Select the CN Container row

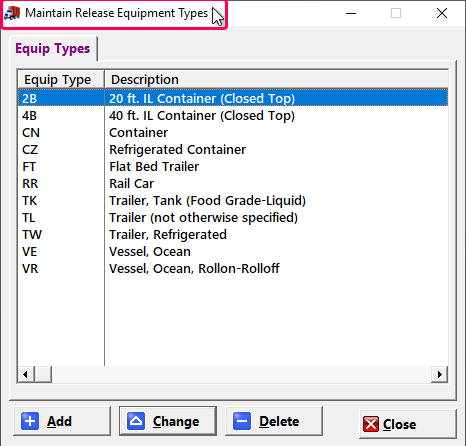click(233, 132)
